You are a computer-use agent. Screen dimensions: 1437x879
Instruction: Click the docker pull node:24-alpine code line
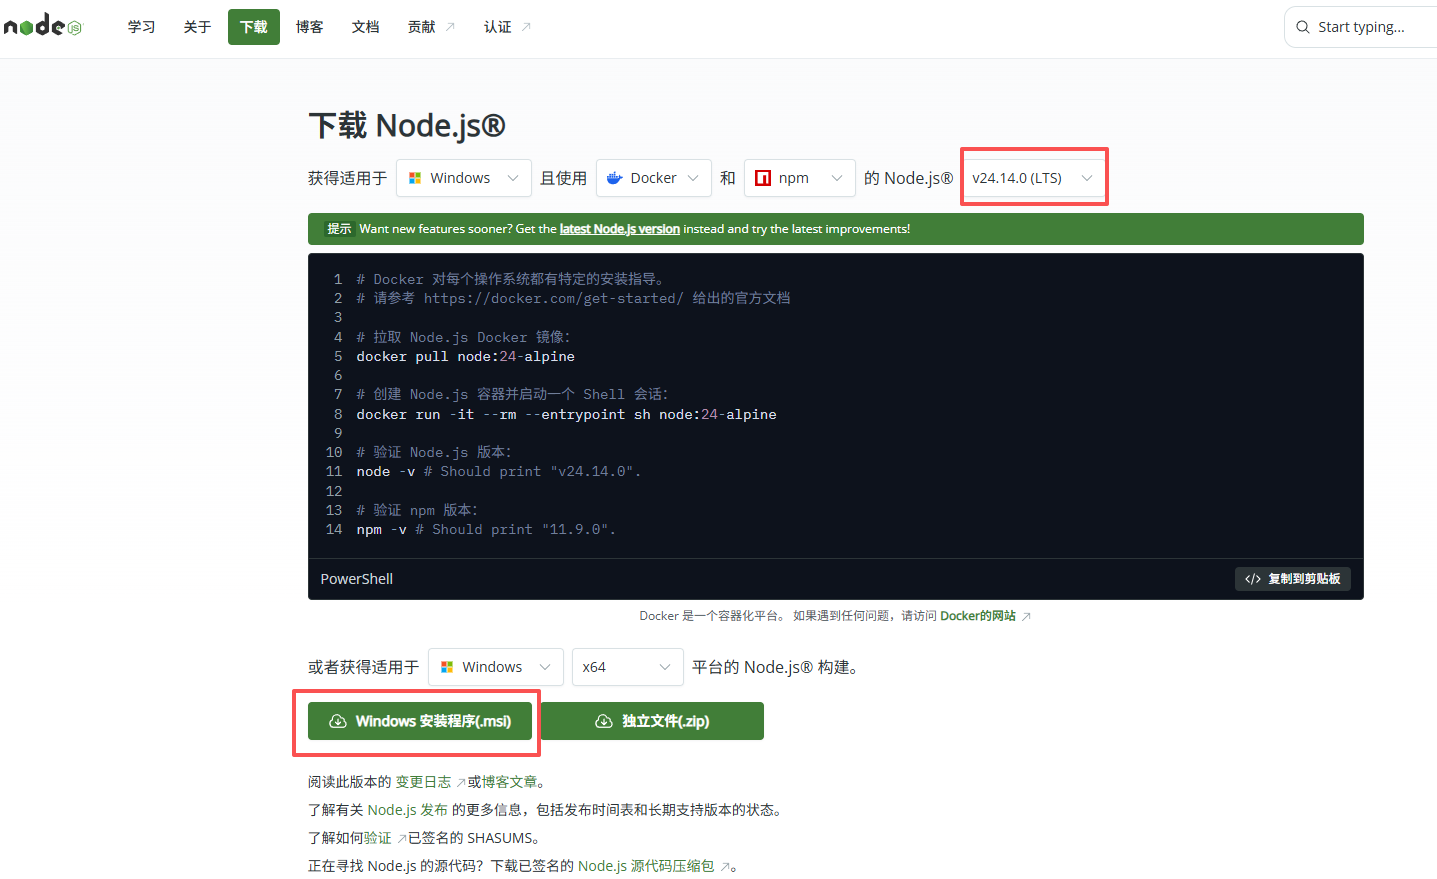tap(465, 356)
